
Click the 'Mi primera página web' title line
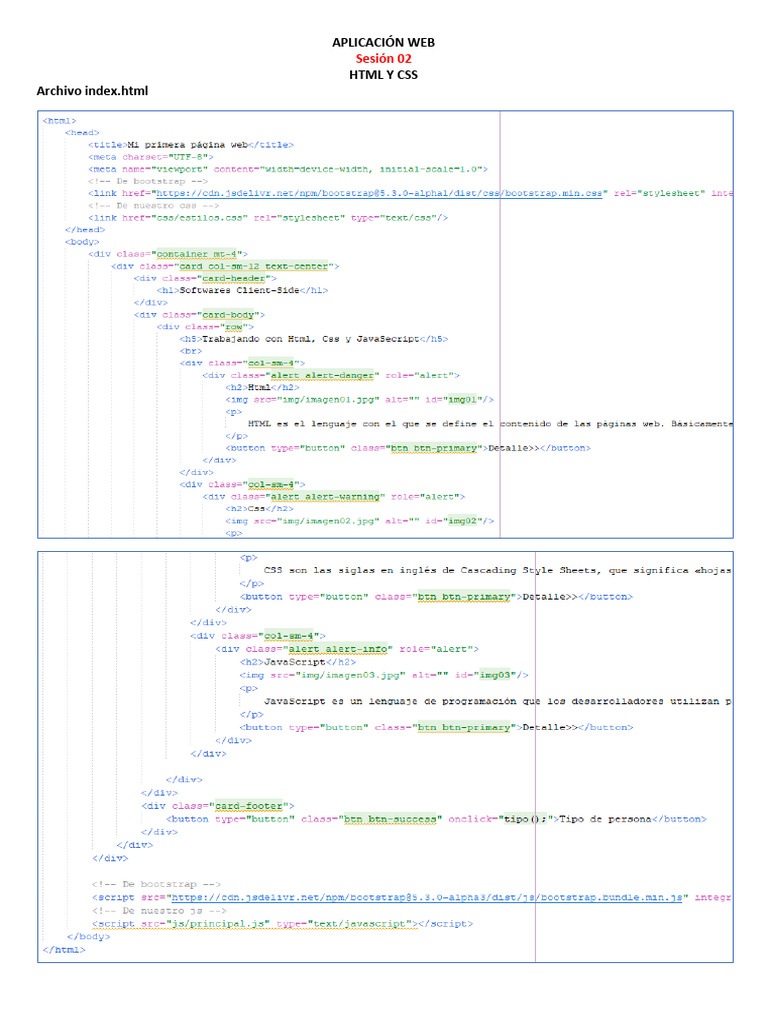point(191,145)
